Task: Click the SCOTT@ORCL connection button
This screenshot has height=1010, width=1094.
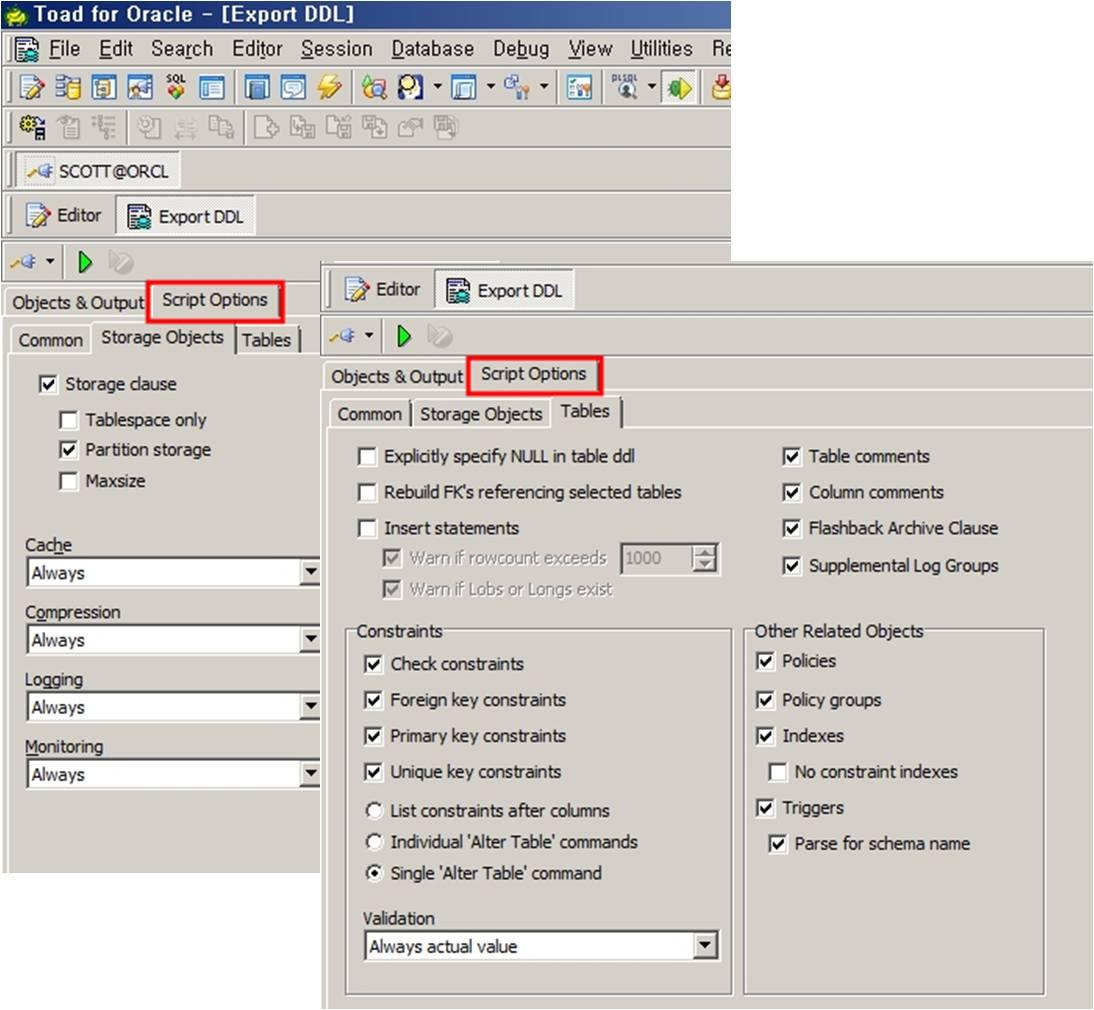Action: tap(98, 171)
